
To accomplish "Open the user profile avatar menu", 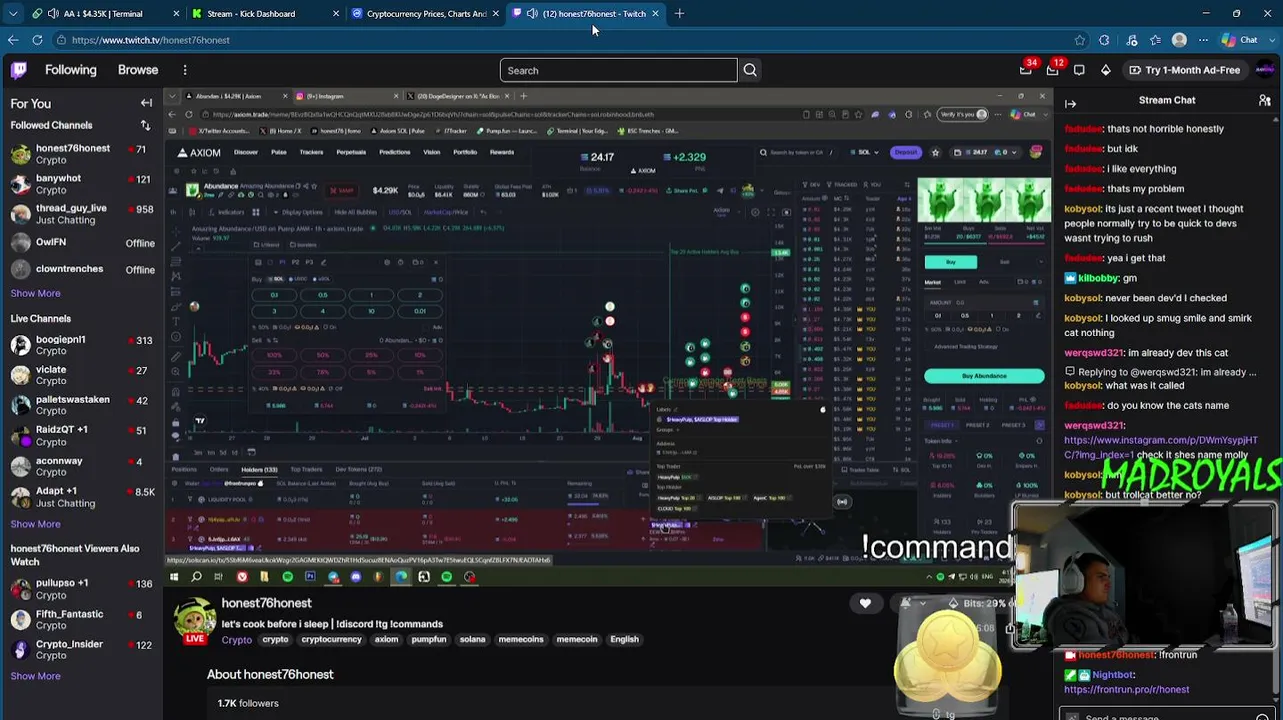I will (x=1265, y=70).
